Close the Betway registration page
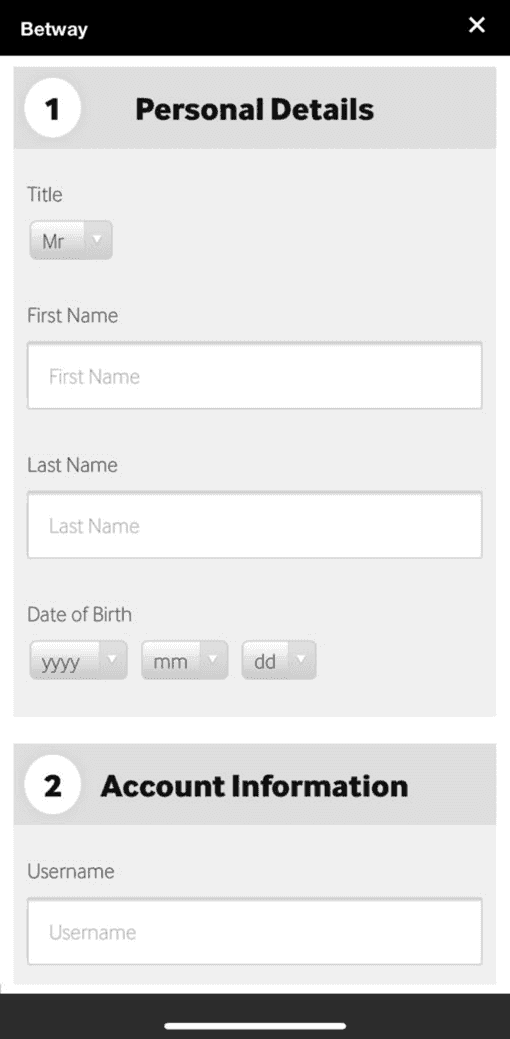Screen dimensions: 510x1039 pos(476,25)
